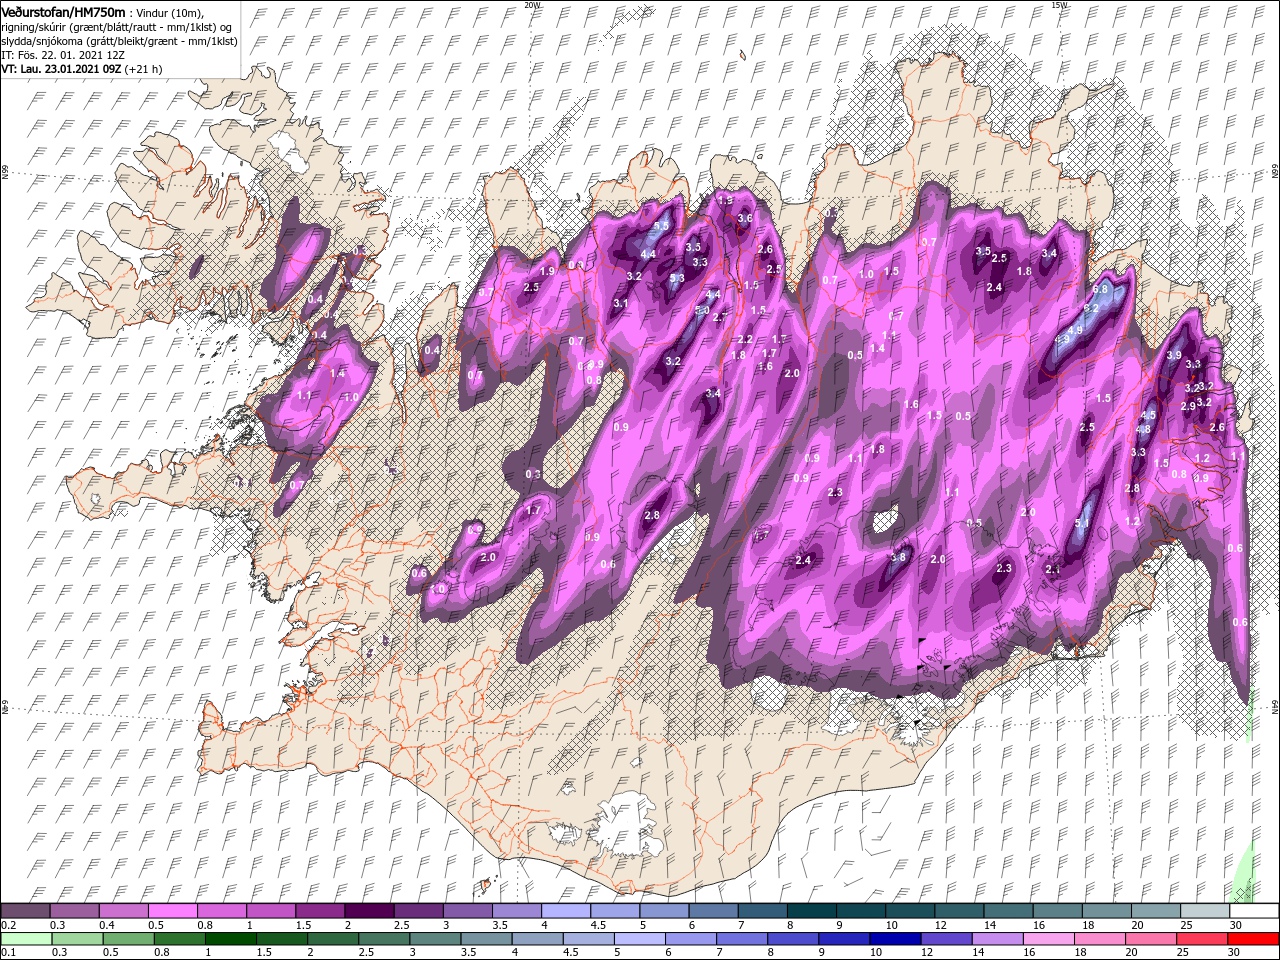
Task: Click the '0.1' lower legend label
Action: pyautogui.click(x=9, y=951)
